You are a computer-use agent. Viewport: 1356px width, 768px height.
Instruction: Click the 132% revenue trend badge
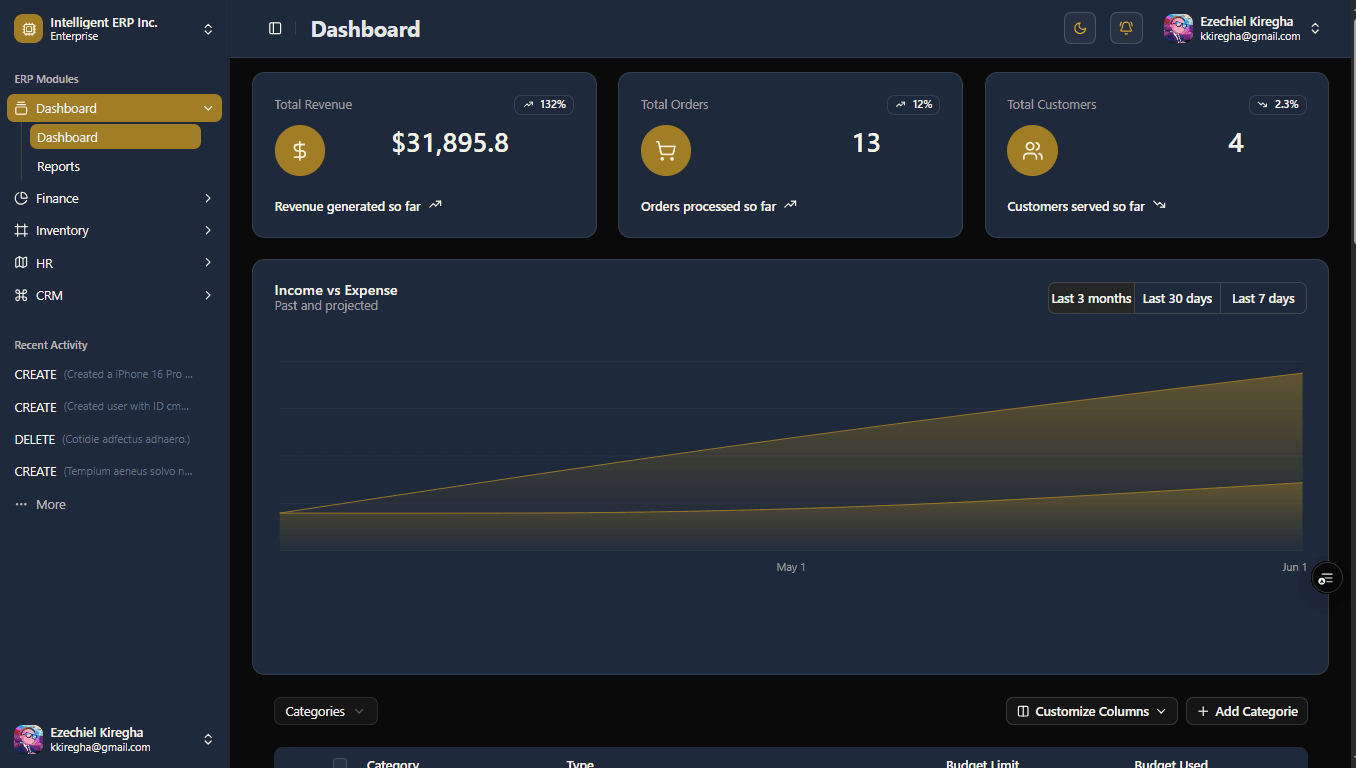pyautogui.click(x=544, y=104)
